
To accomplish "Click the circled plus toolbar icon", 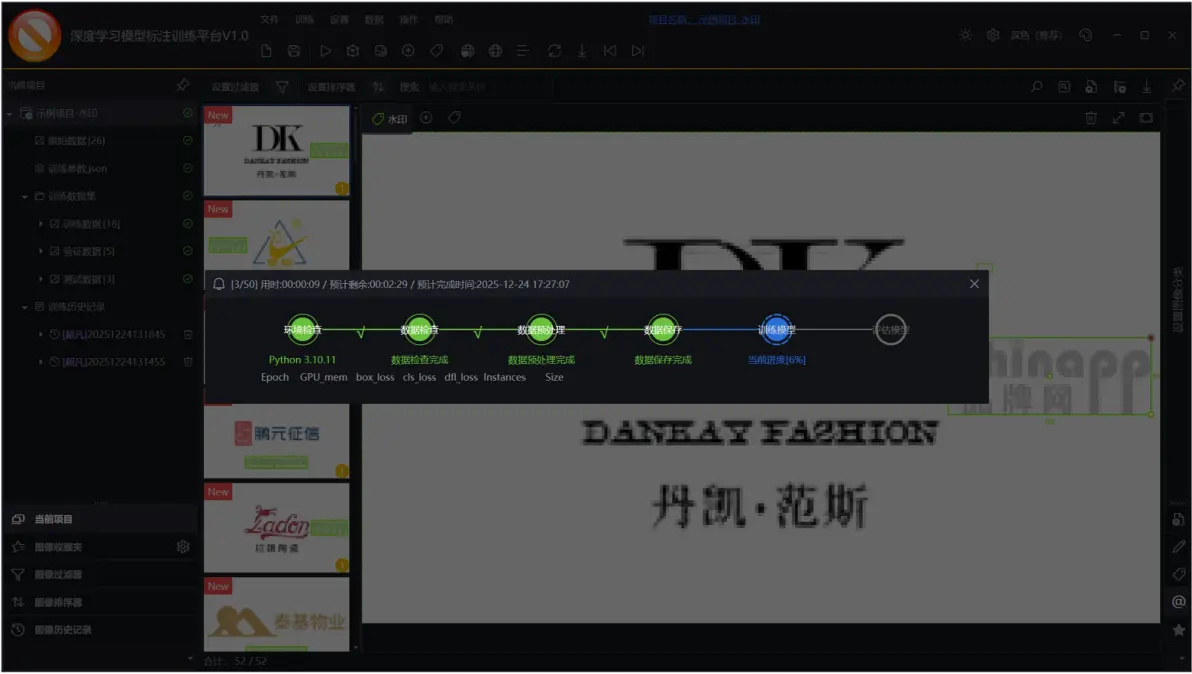I will pyautogui.click(x=408, y=51).
